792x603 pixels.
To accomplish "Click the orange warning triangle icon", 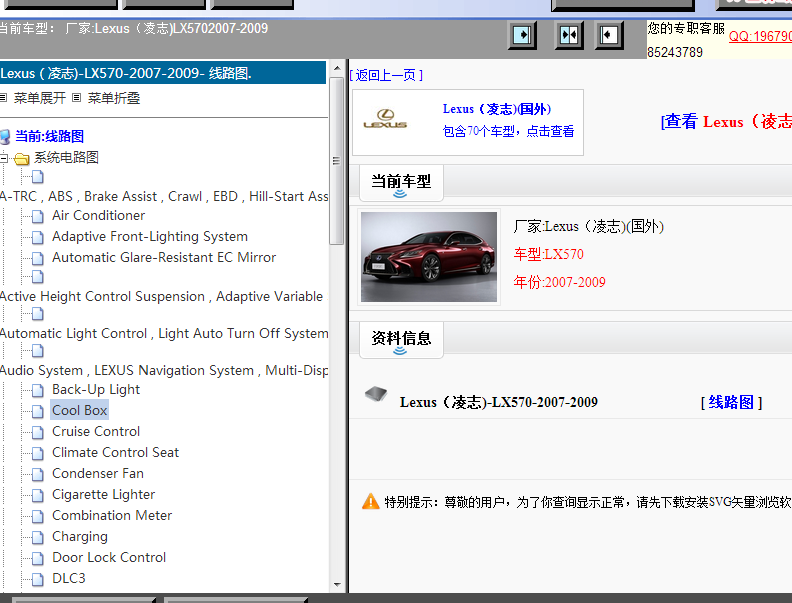I will coord(371,501).
